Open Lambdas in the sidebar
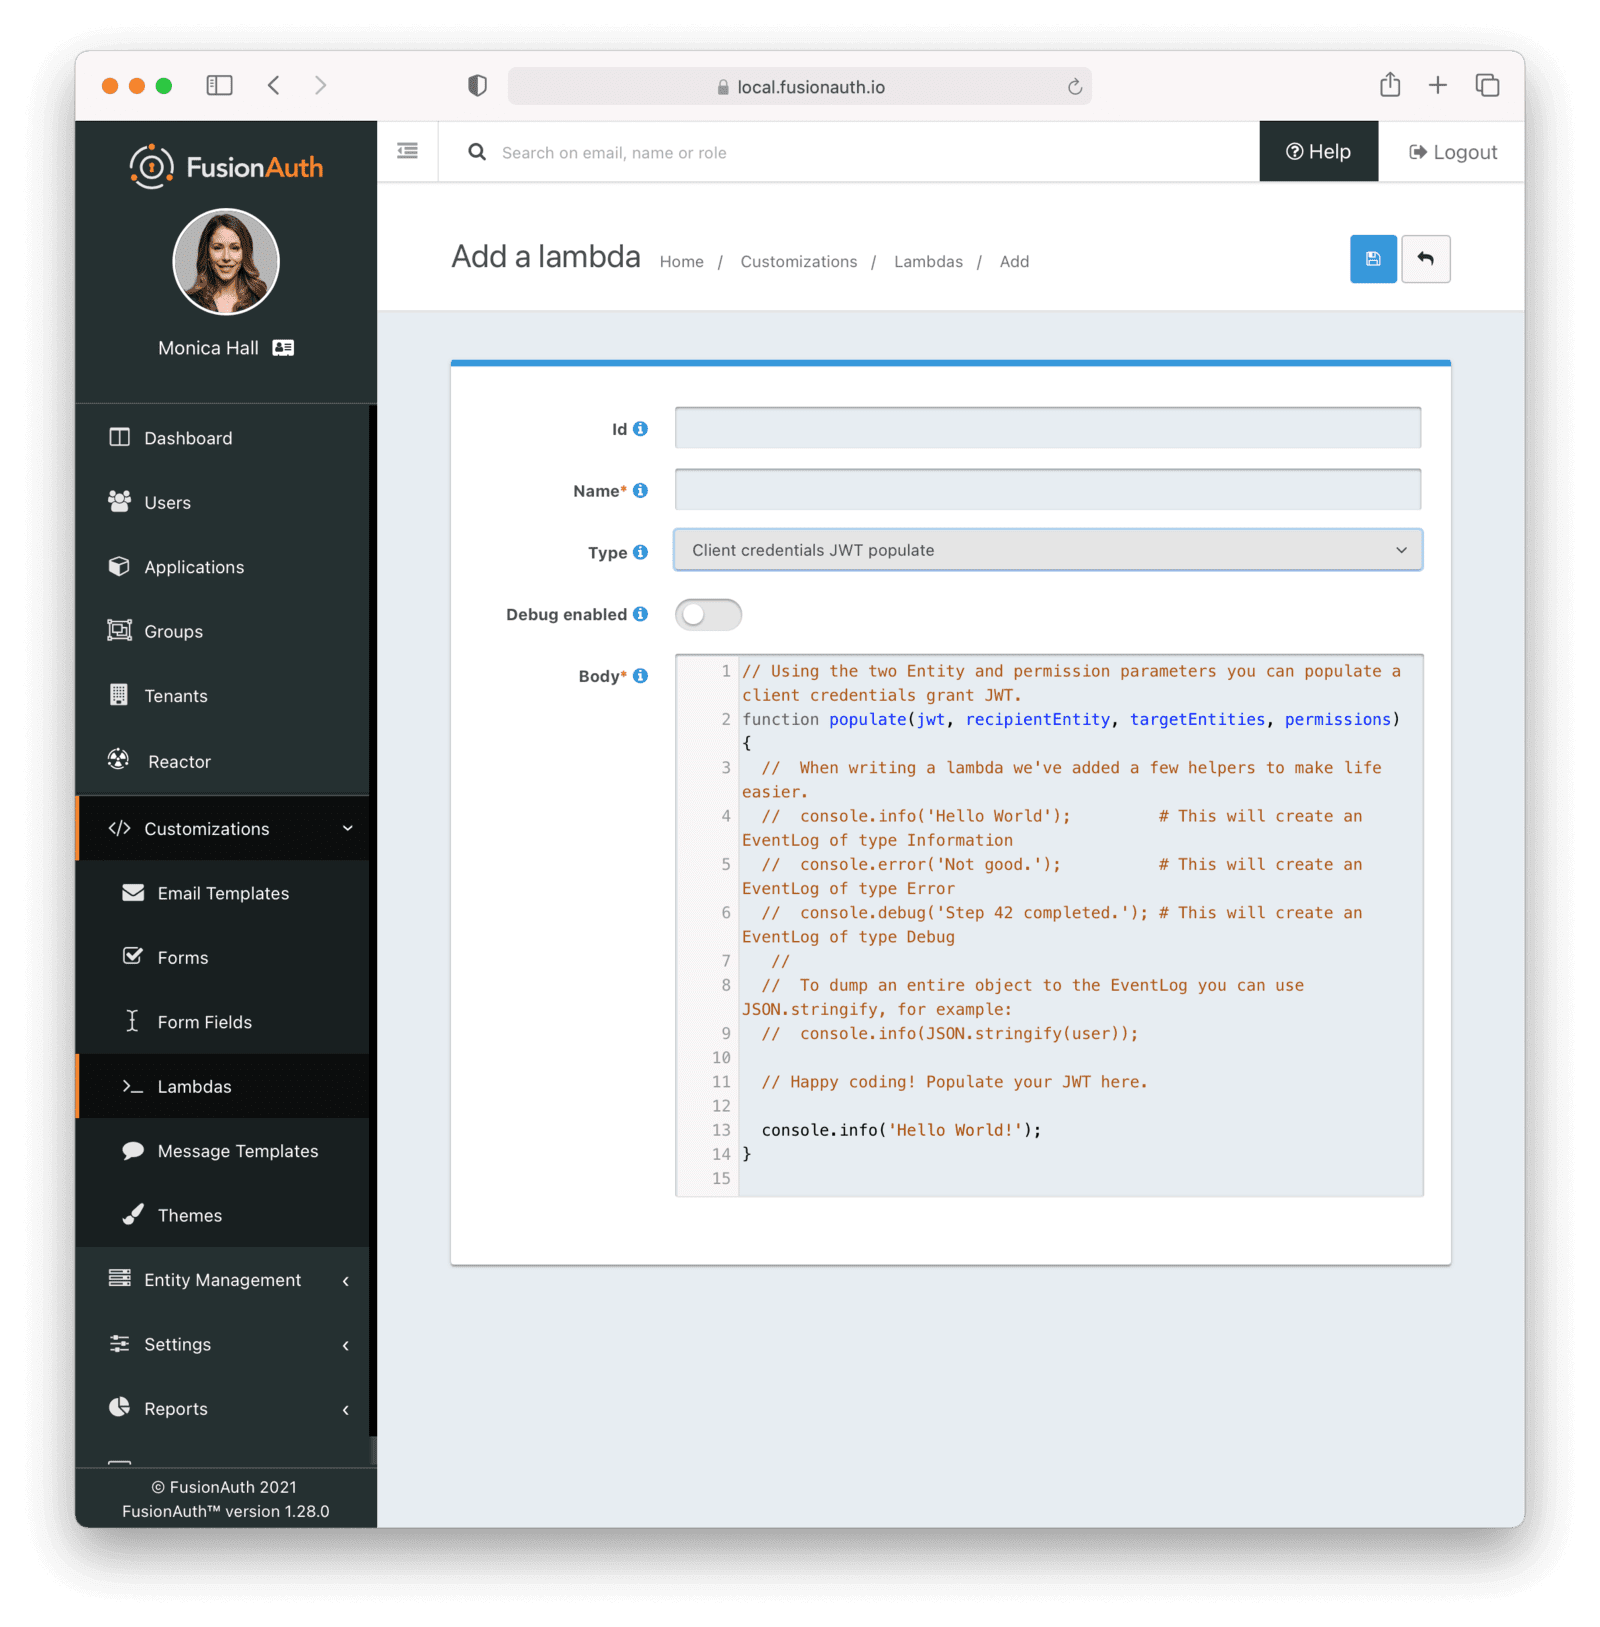This screenshot has height=1627, width=1600. click(x=223, y=1086)
